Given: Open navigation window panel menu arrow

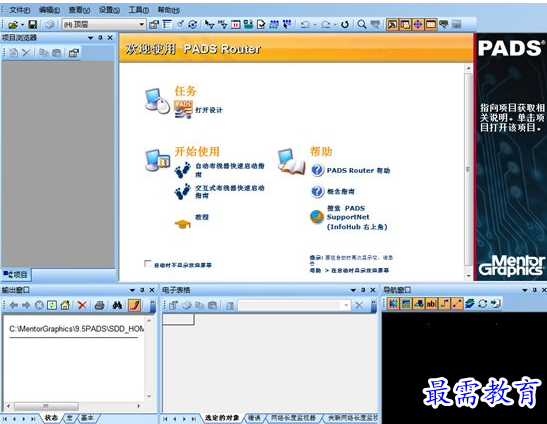Looking at the screenshot, I should [x=525, y=290].
